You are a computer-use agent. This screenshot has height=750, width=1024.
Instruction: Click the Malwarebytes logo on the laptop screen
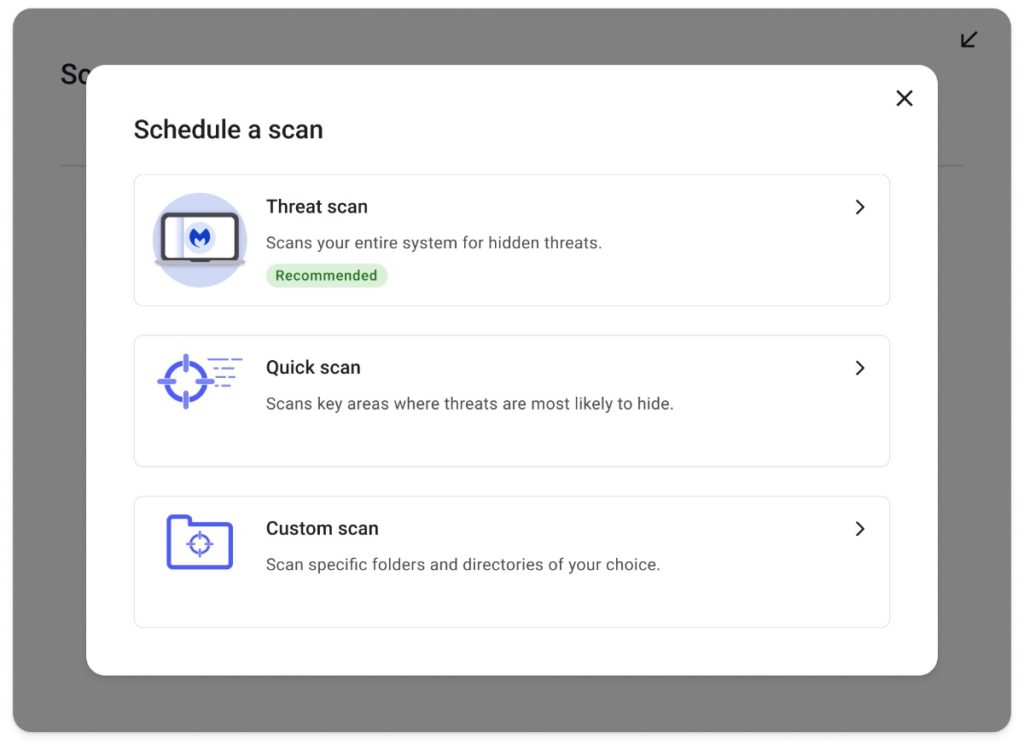200,237
